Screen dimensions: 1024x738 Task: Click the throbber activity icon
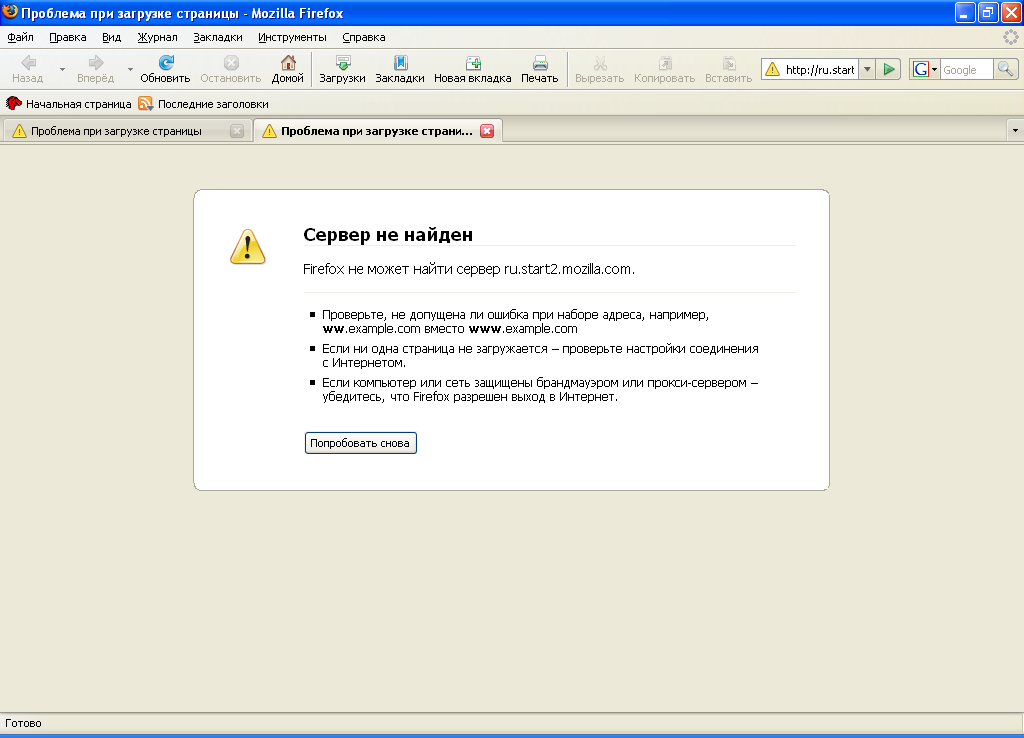tap(1010, 37)
